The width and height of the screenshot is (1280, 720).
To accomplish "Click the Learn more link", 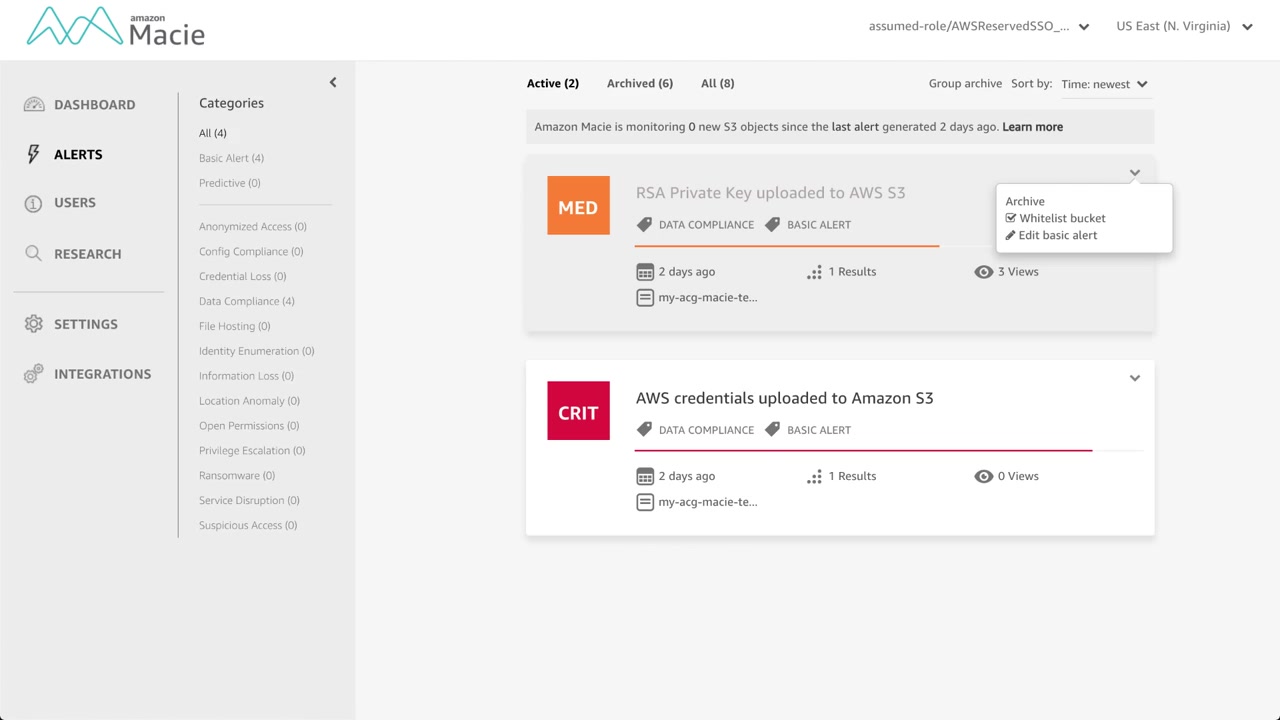I will [x=1032, y=127].
